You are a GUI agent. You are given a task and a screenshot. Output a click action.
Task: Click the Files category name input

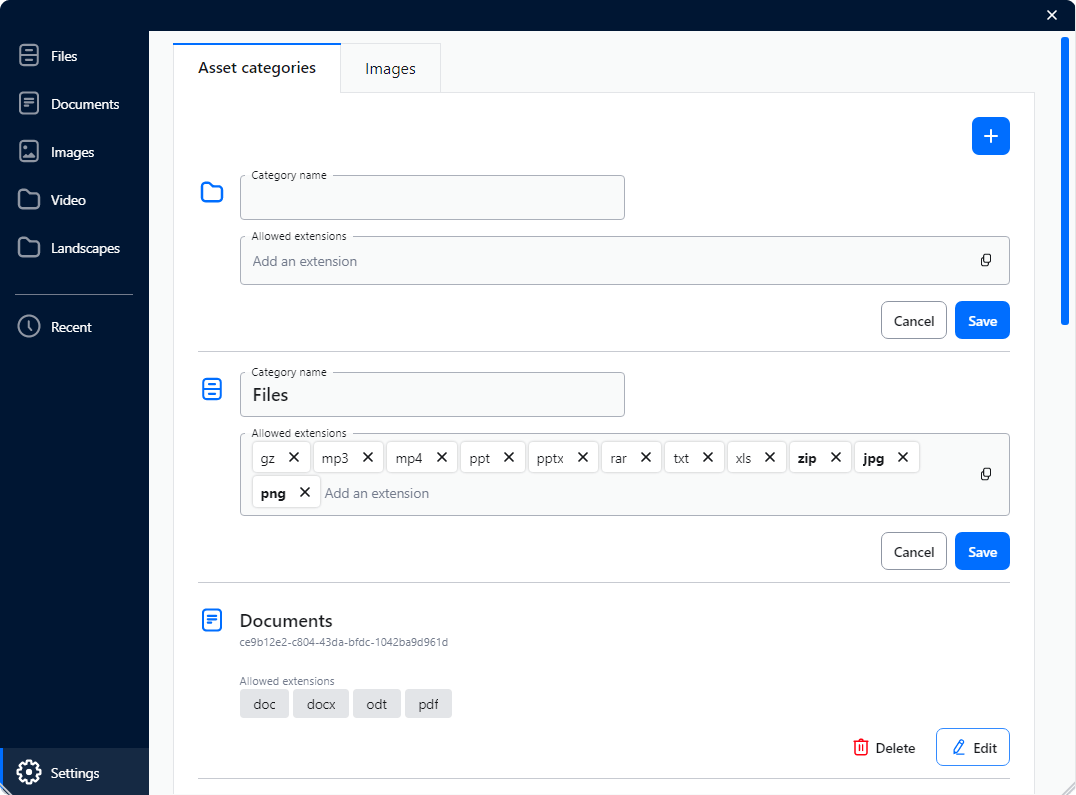point(432,395)
